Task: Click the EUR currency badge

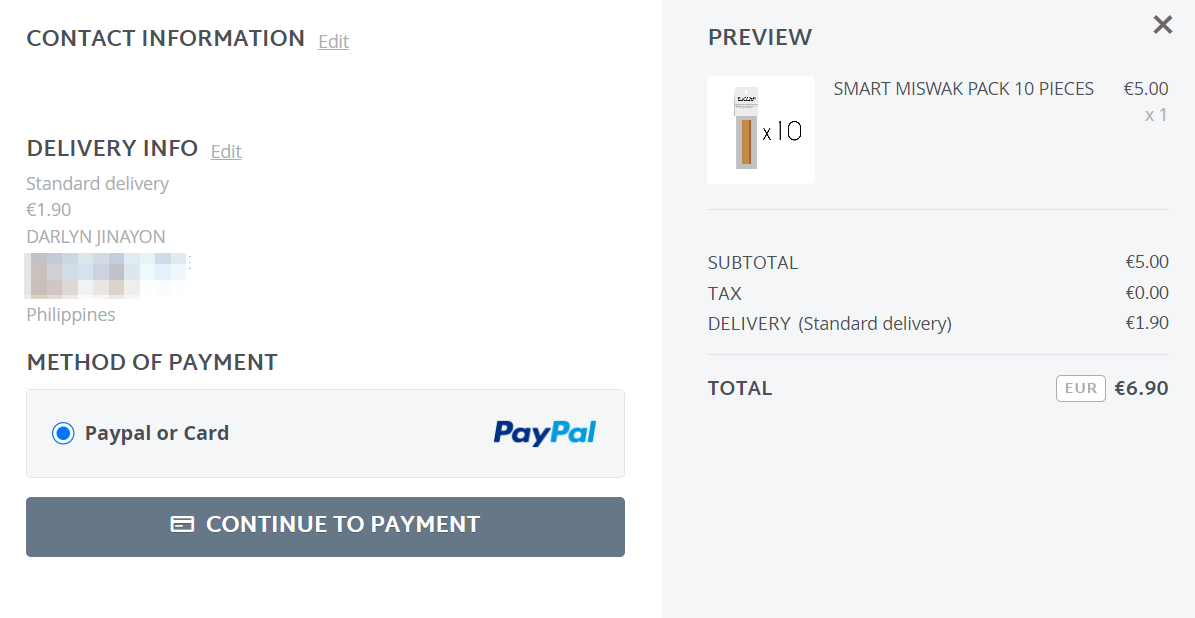Action: click(1080, 388)
